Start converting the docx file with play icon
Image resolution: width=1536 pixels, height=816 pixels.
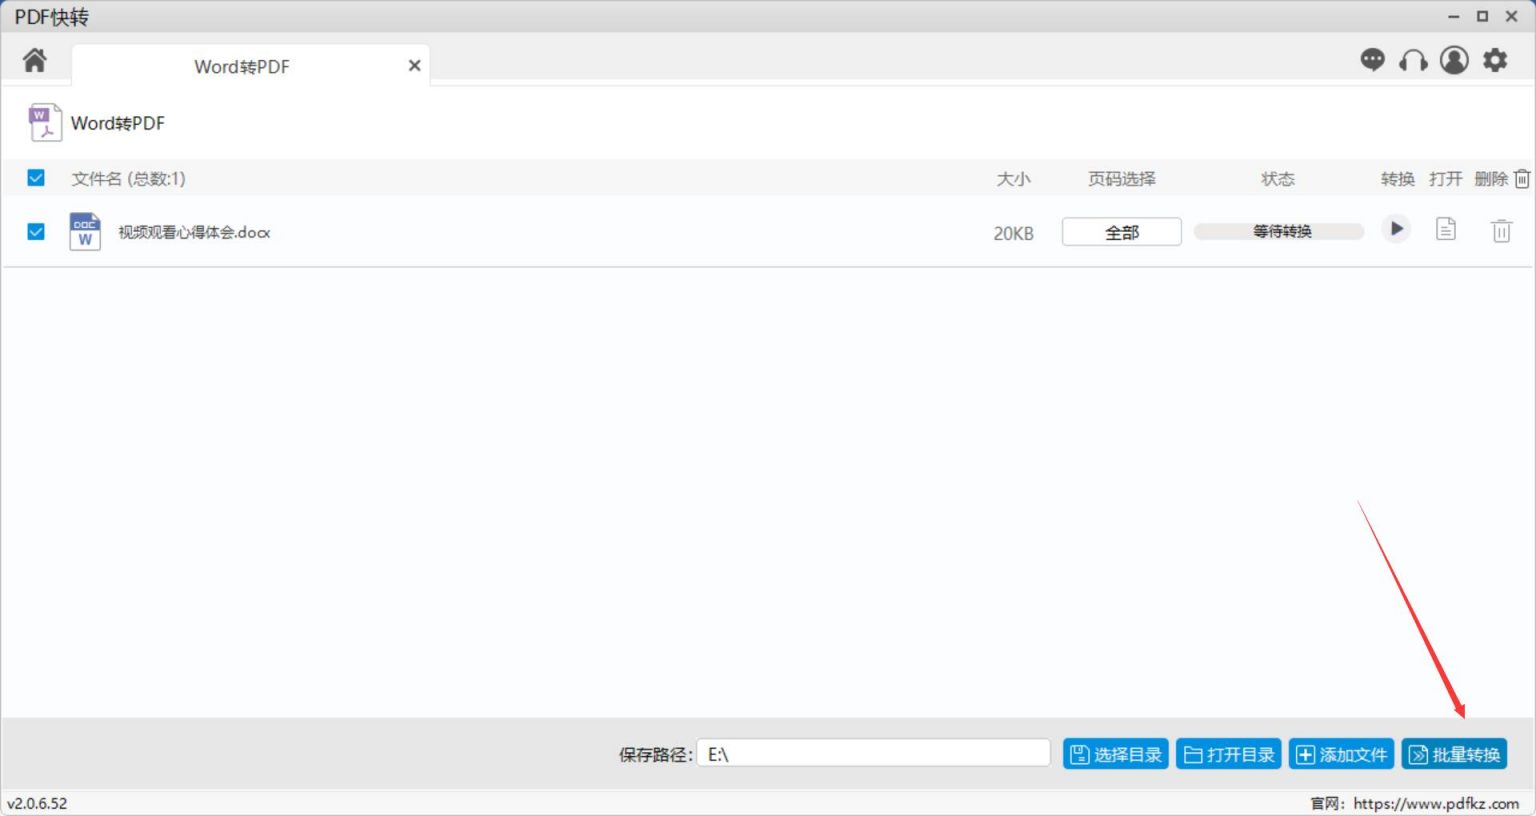pos(1396,230)
